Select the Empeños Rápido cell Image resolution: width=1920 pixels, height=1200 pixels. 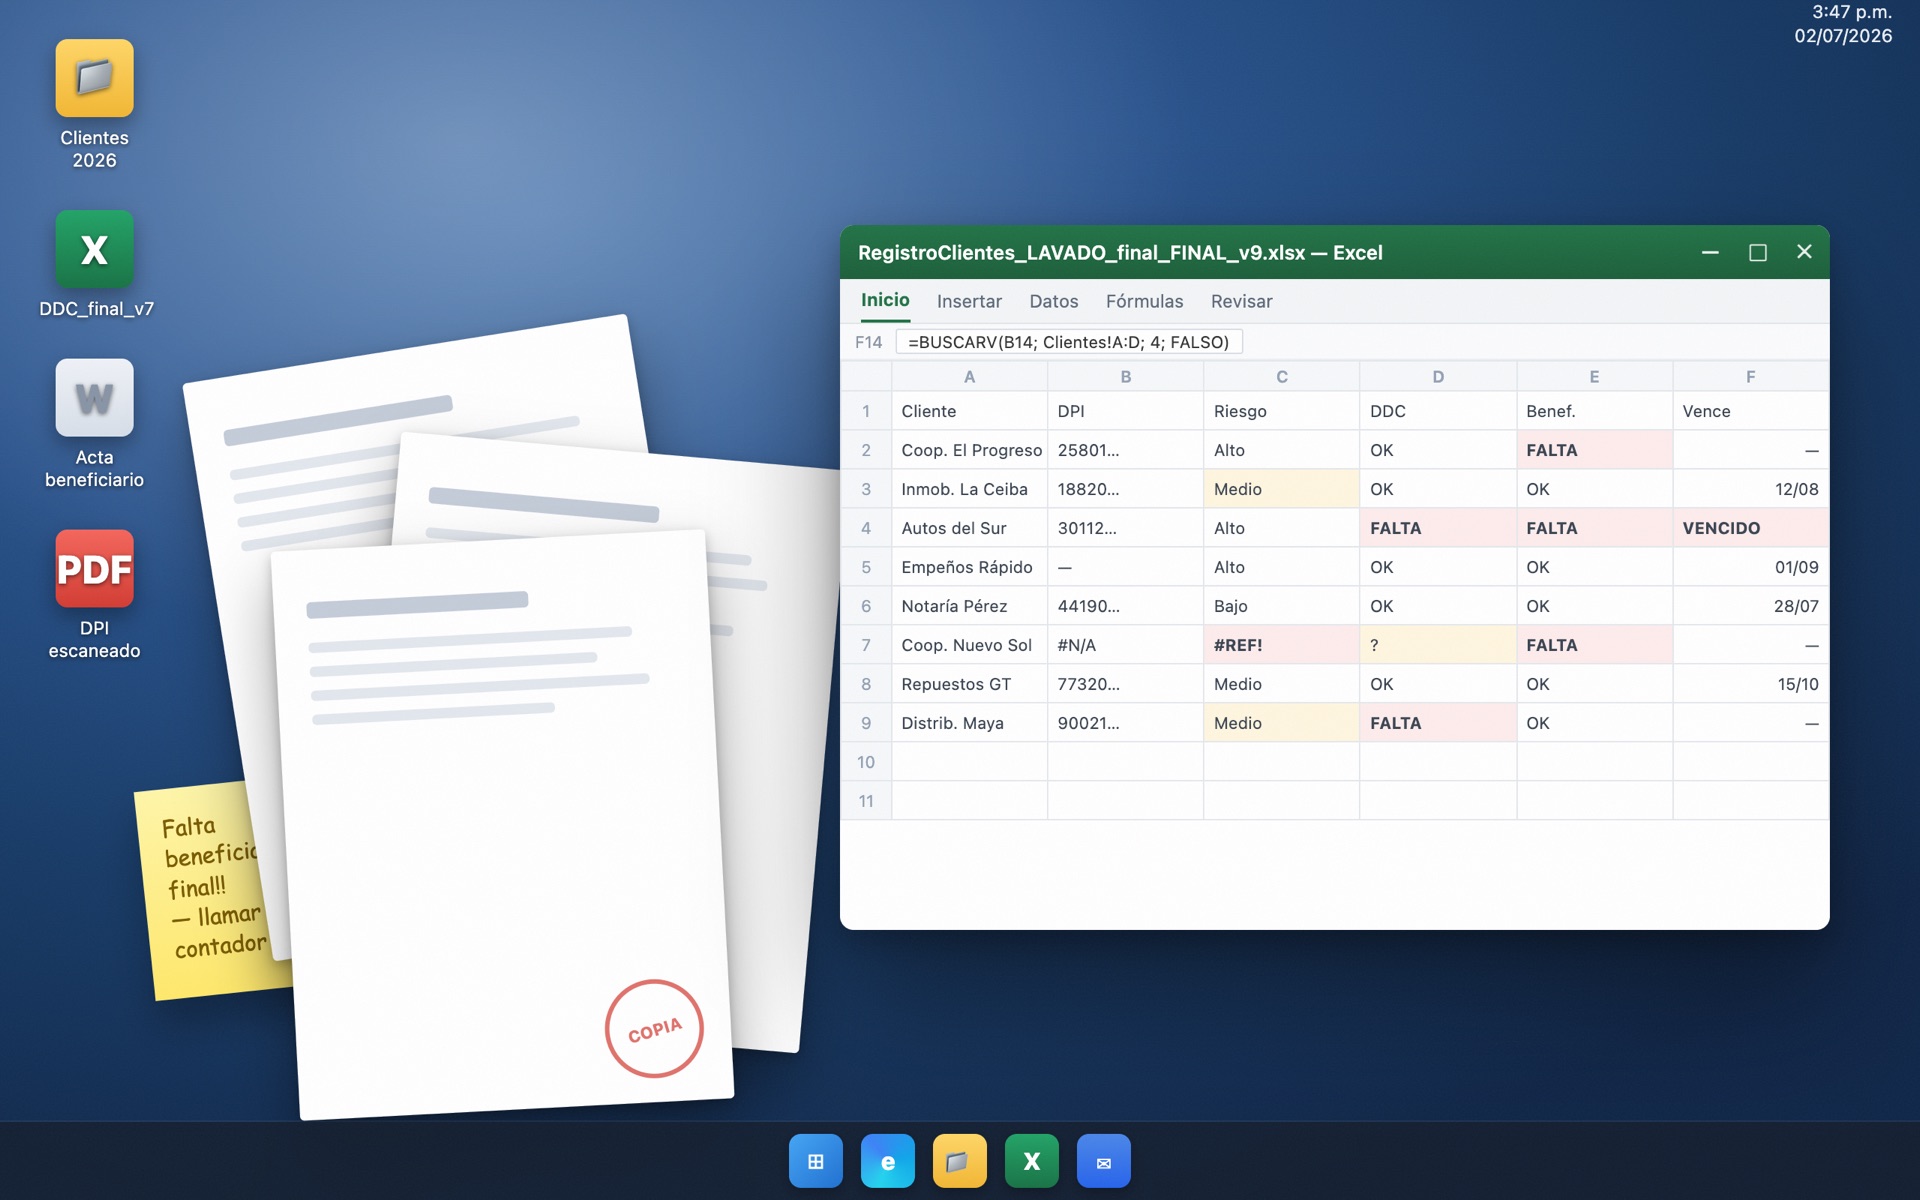coord(969,567)
